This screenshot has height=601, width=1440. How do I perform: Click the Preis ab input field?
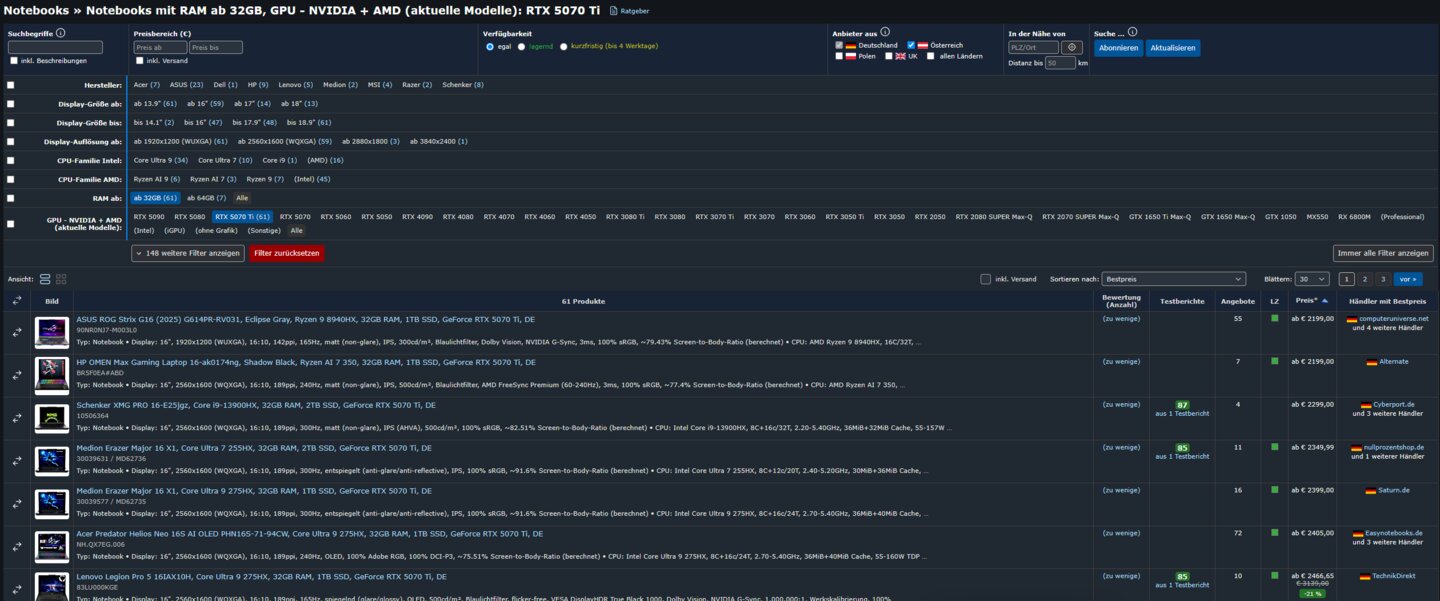point(160,47)
